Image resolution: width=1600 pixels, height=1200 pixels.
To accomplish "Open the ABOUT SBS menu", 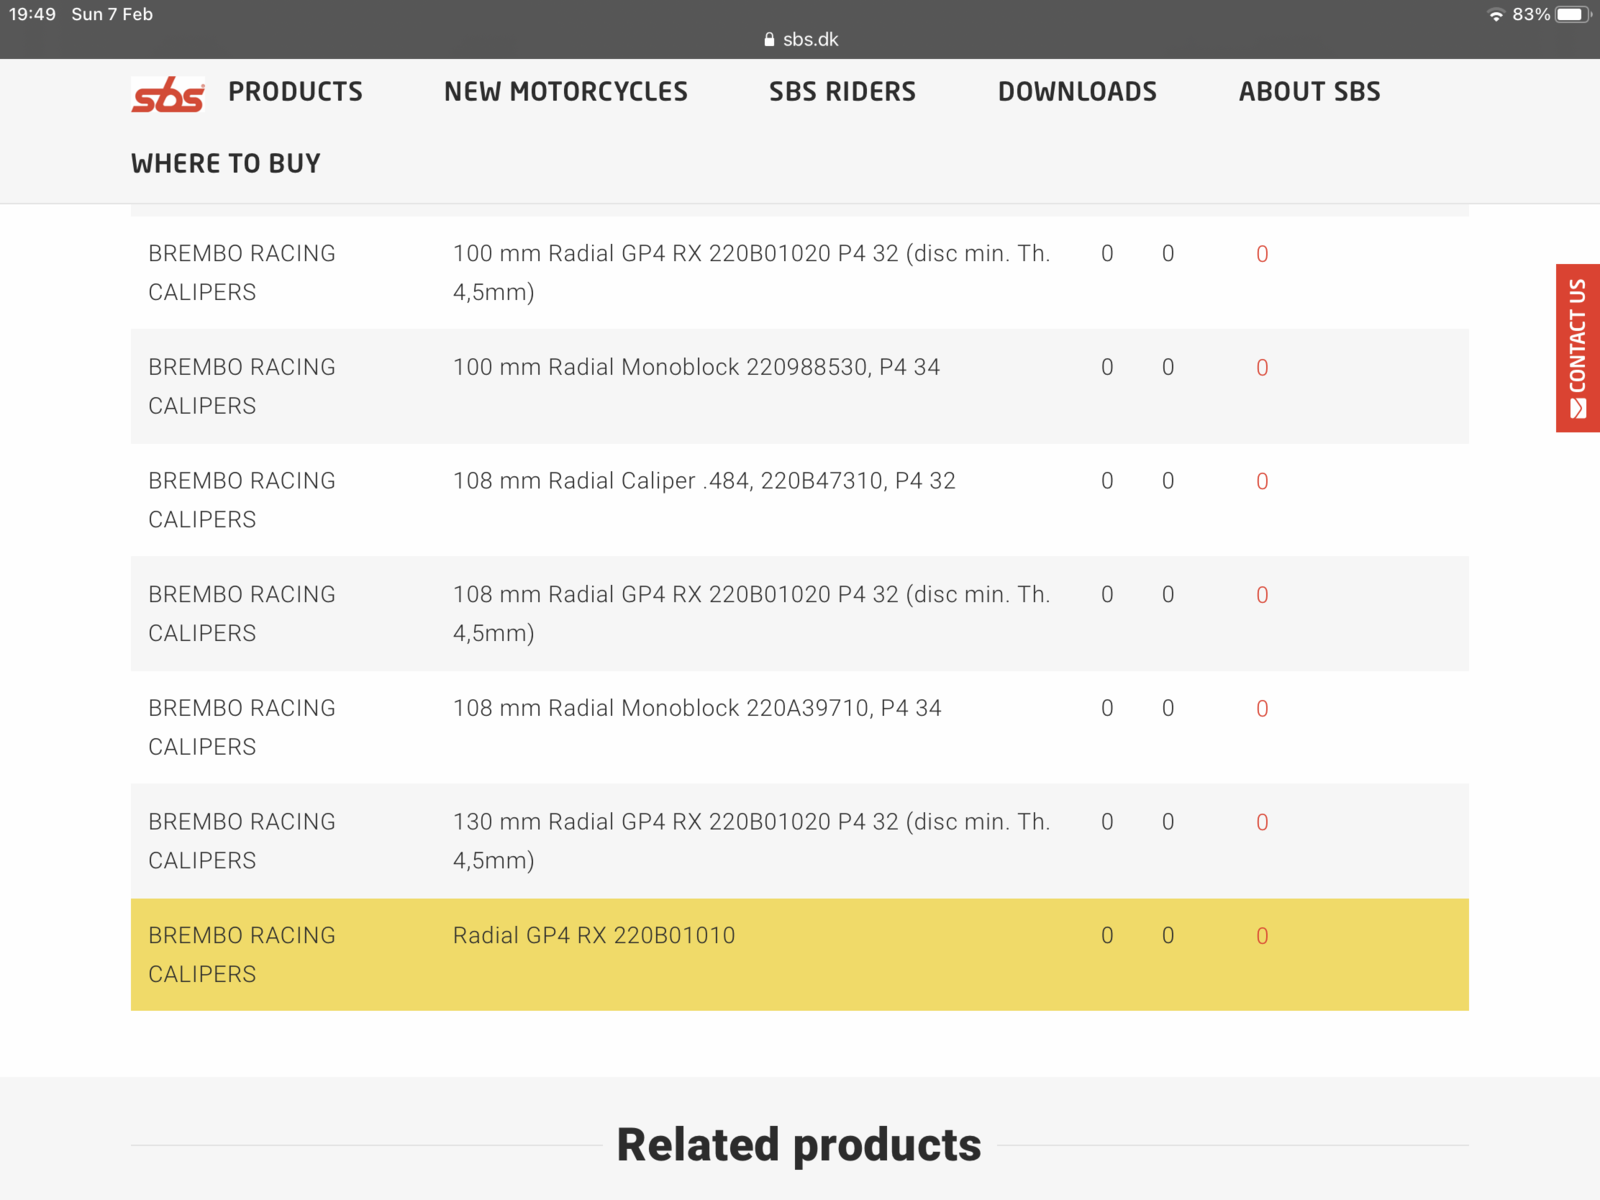I will 1309,92.
